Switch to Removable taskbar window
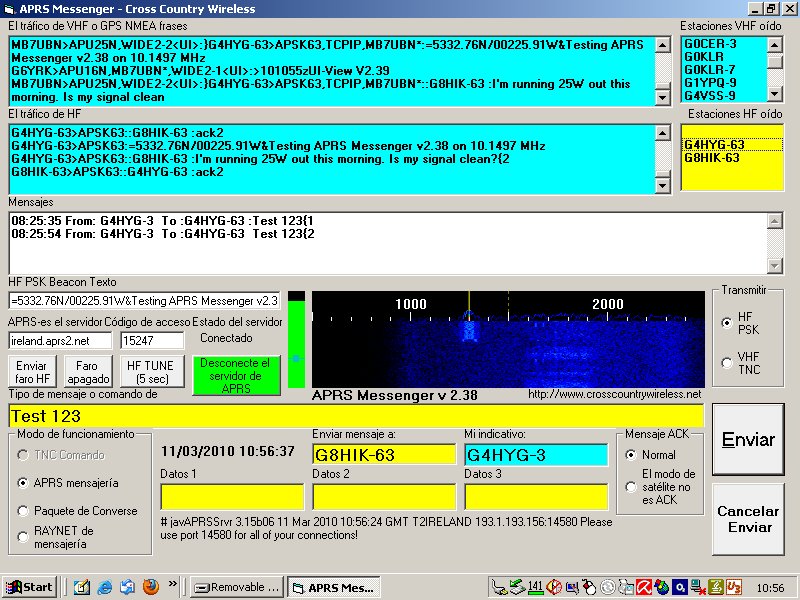Screen dimensions: 800x600 click(x=237, y=587)
